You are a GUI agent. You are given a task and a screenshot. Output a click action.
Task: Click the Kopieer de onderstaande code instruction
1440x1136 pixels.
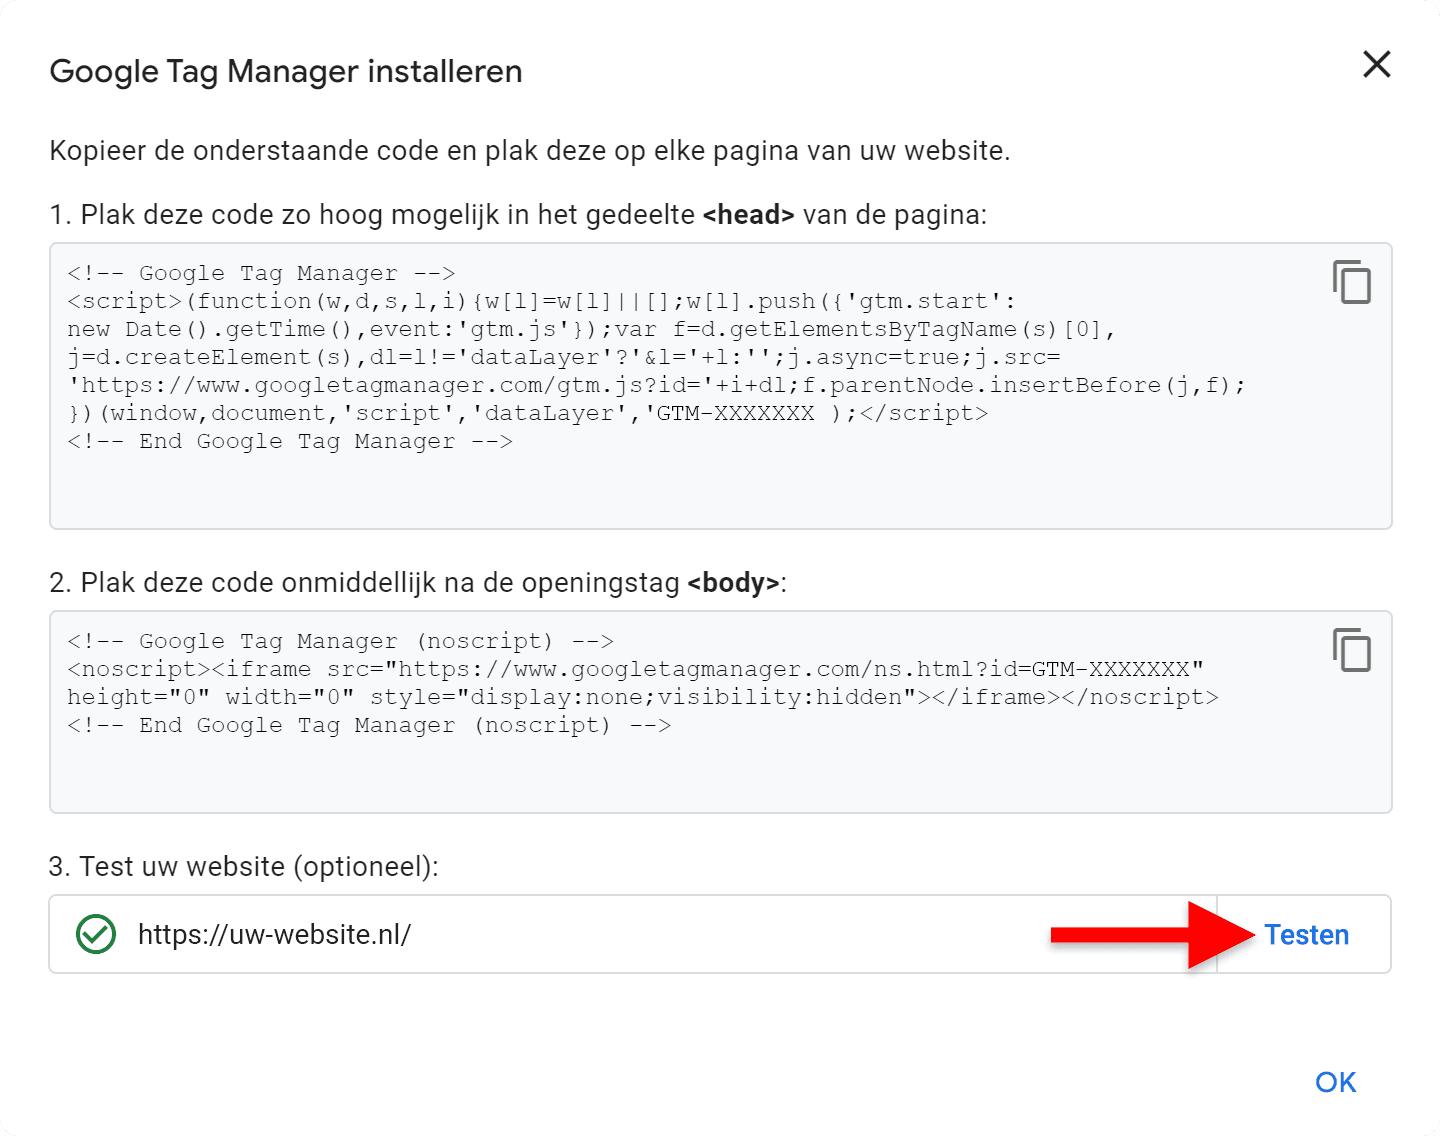tap(530, 151)
